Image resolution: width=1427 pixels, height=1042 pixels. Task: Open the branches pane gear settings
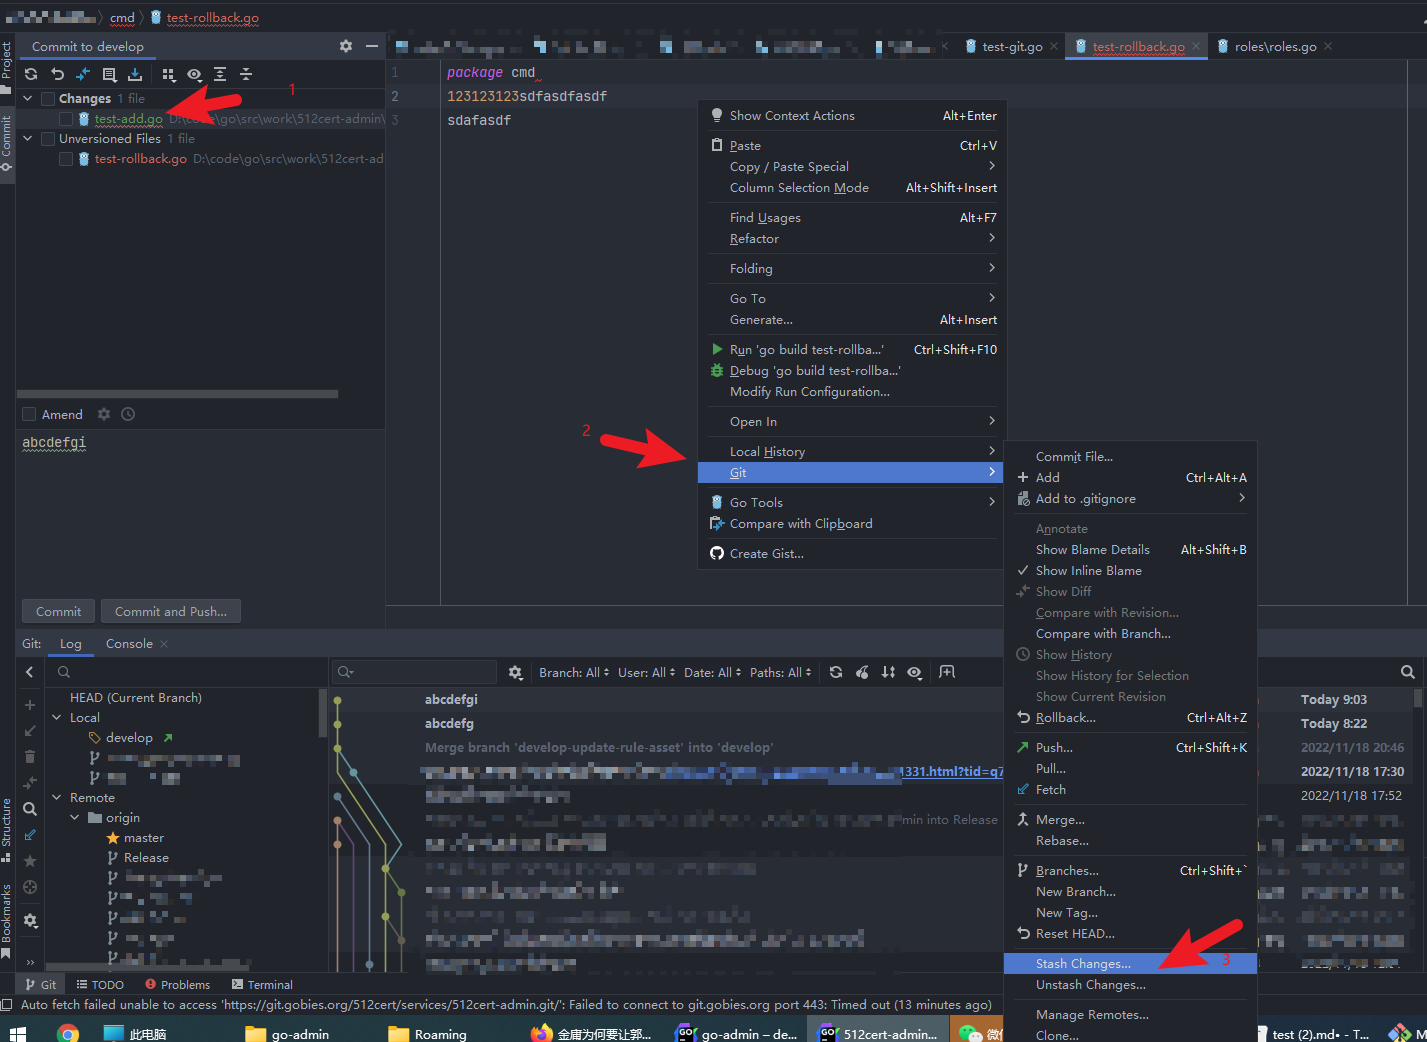(x=30, y=921)
